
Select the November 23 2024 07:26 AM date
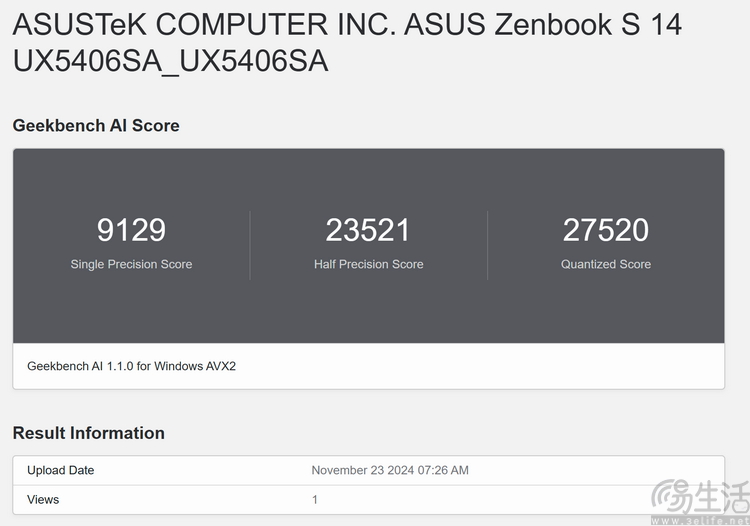(x=390, y=470)
